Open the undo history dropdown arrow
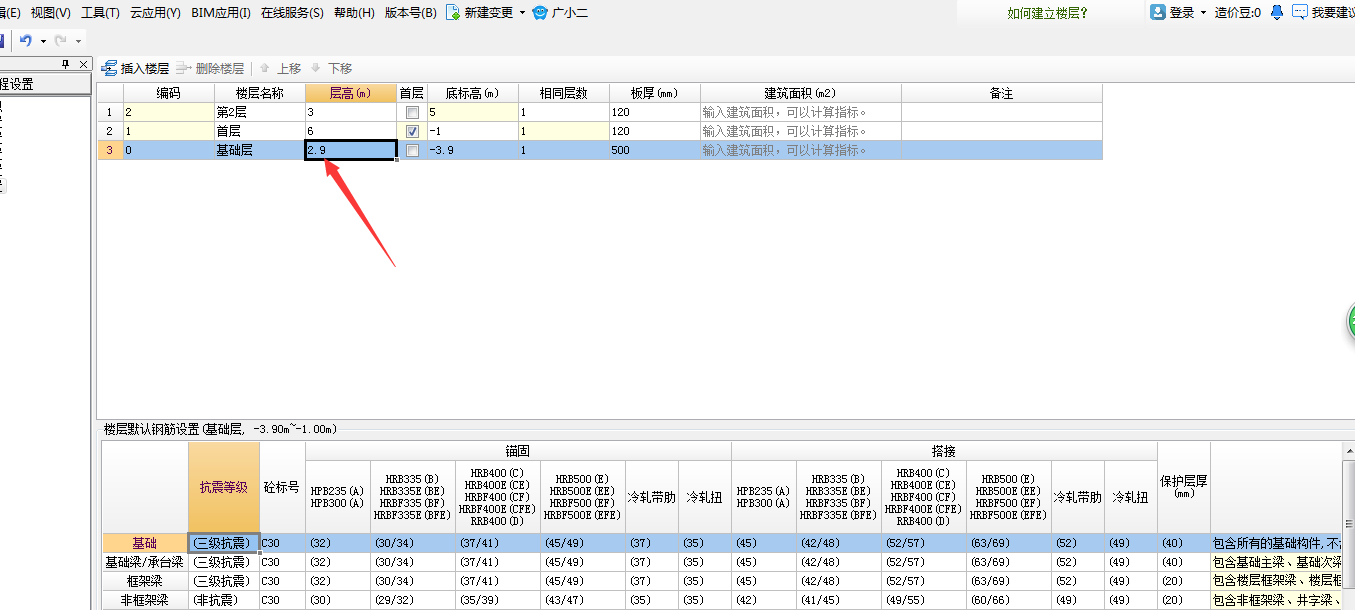 pos(43,41)
